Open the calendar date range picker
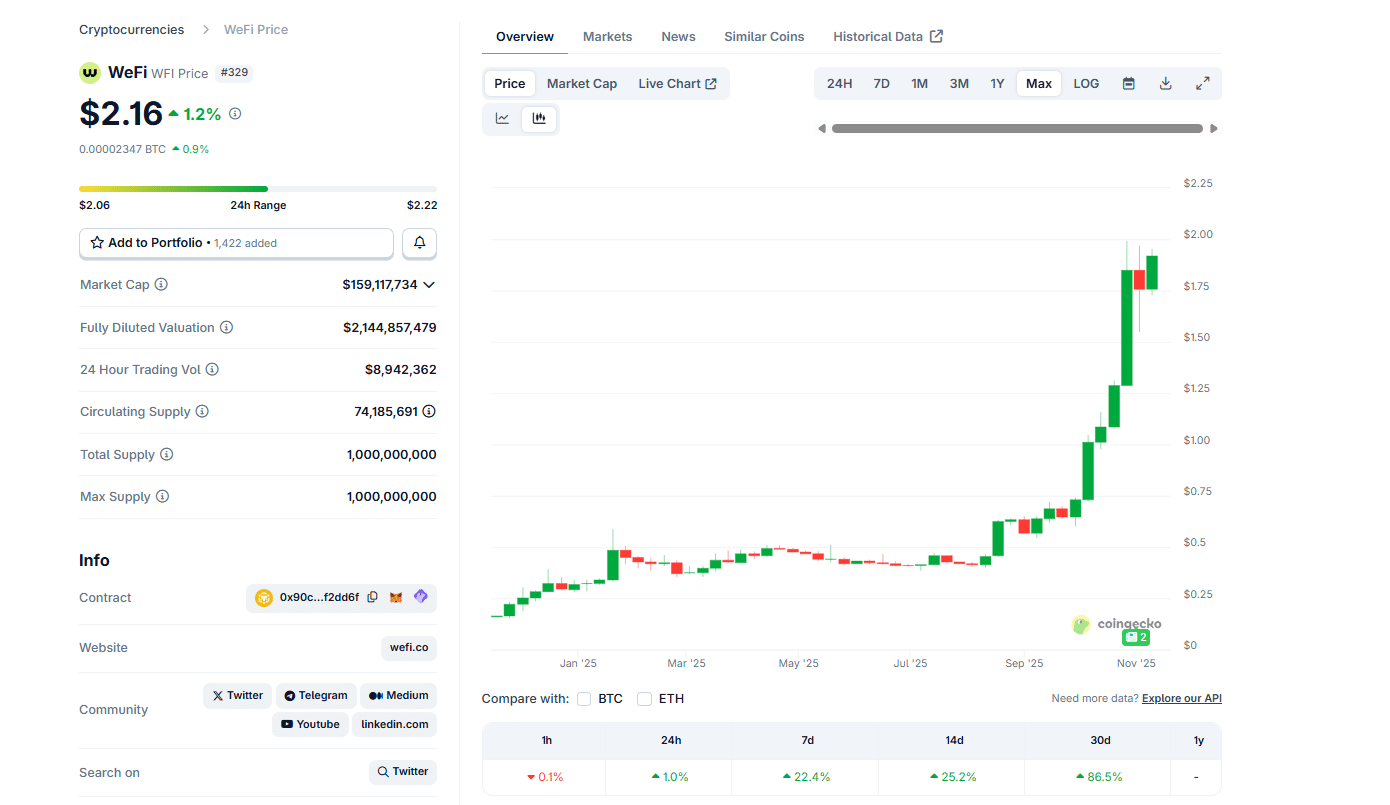 [1128, 84]
